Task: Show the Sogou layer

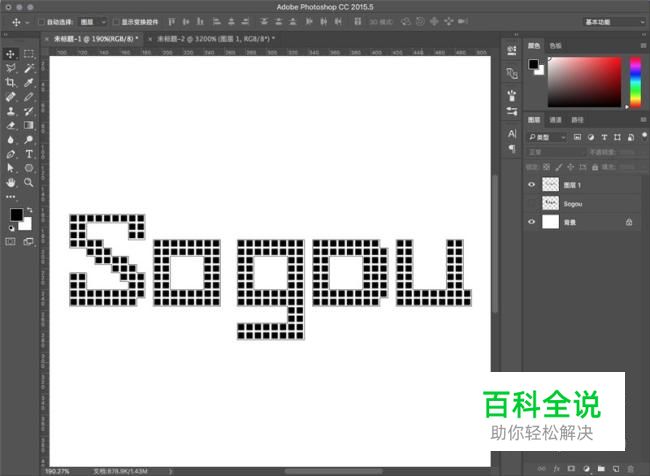Action: [531, 204]
